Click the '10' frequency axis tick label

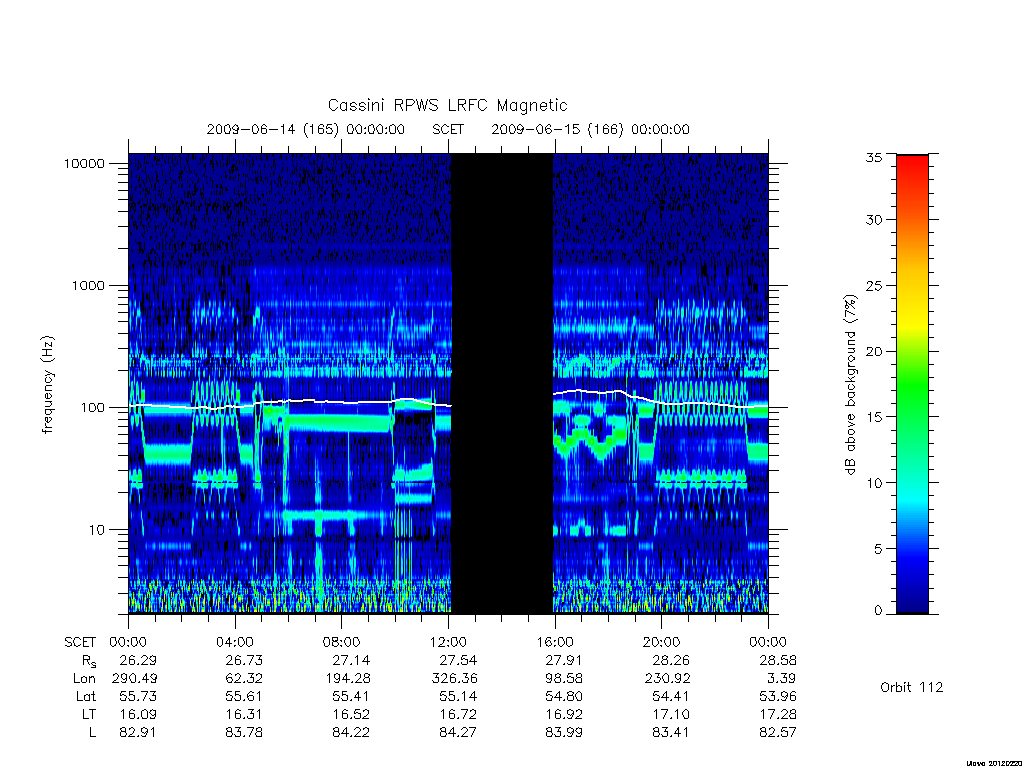click(x=97, y=530)
